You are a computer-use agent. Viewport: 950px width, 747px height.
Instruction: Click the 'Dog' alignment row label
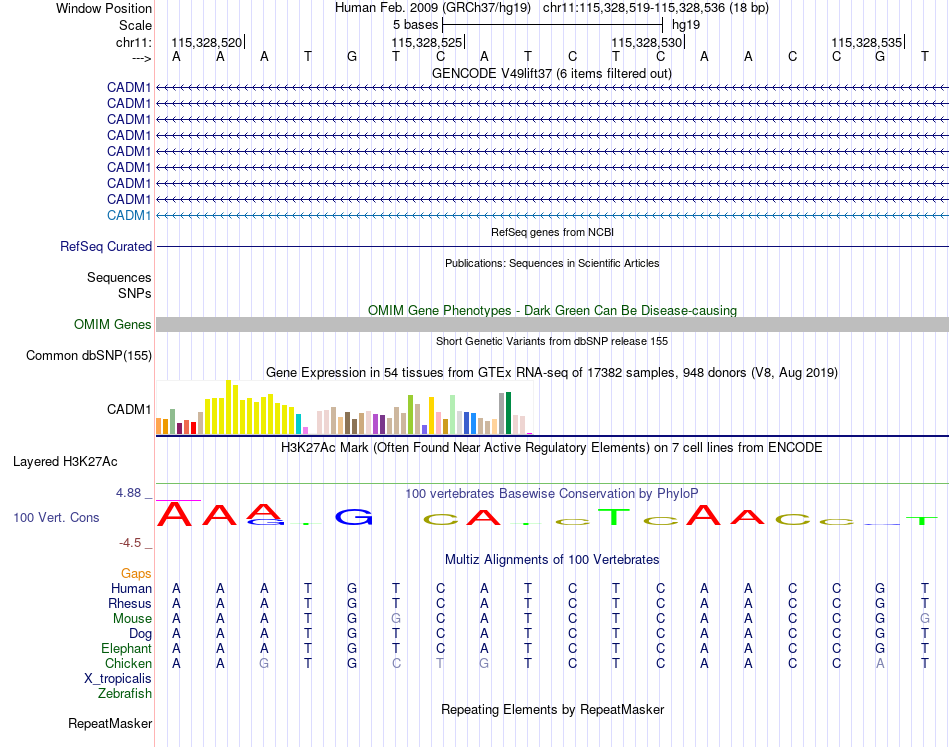click(140, 634)
